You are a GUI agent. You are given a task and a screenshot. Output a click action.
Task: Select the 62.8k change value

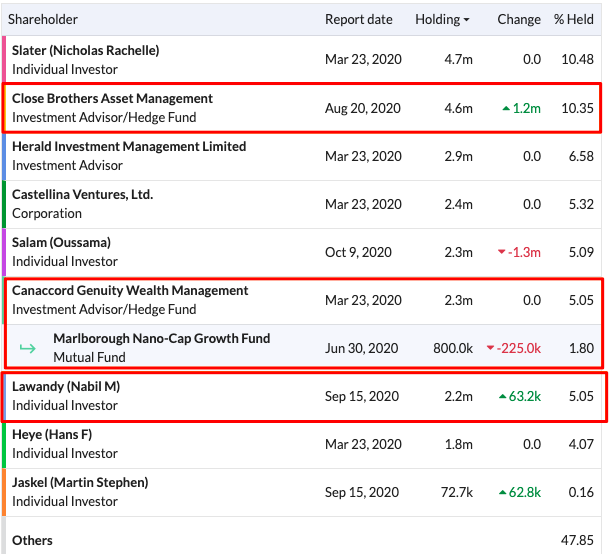coord(525,492)
